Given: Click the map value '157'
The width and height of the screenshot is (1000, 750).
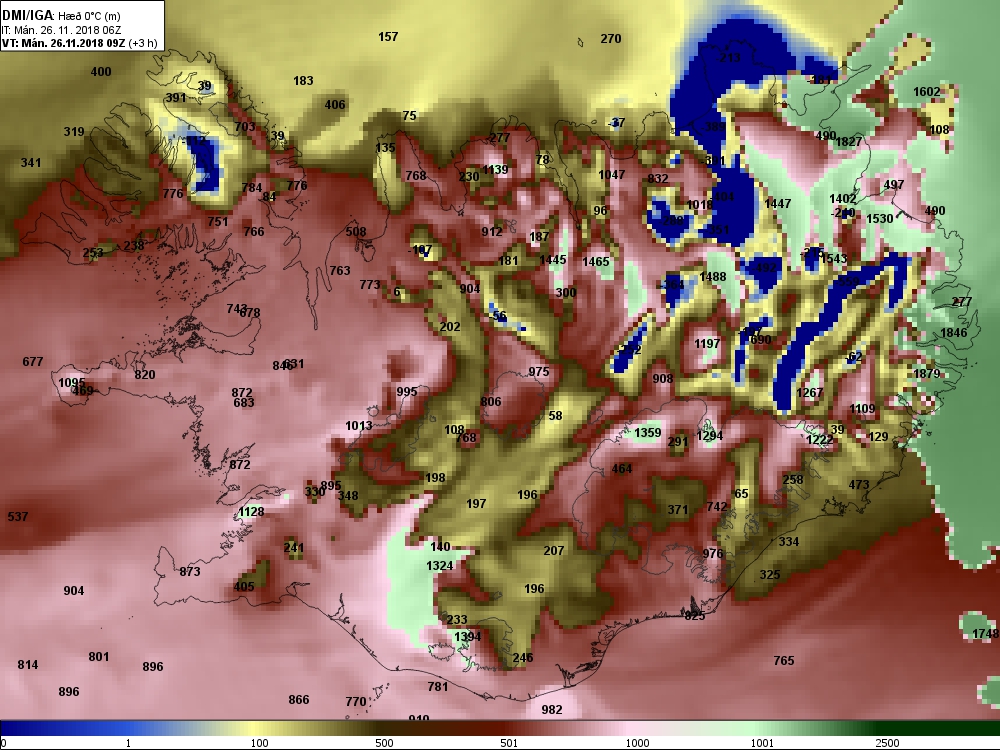Looking at the screenshot, I should point(388,37).
